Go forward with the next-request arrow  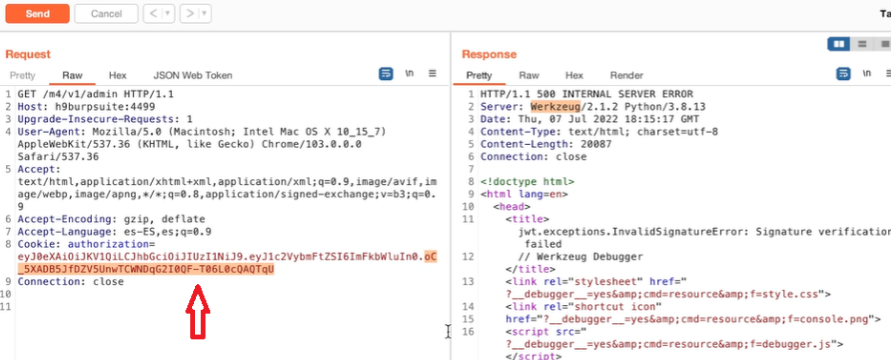click(189, 14)
